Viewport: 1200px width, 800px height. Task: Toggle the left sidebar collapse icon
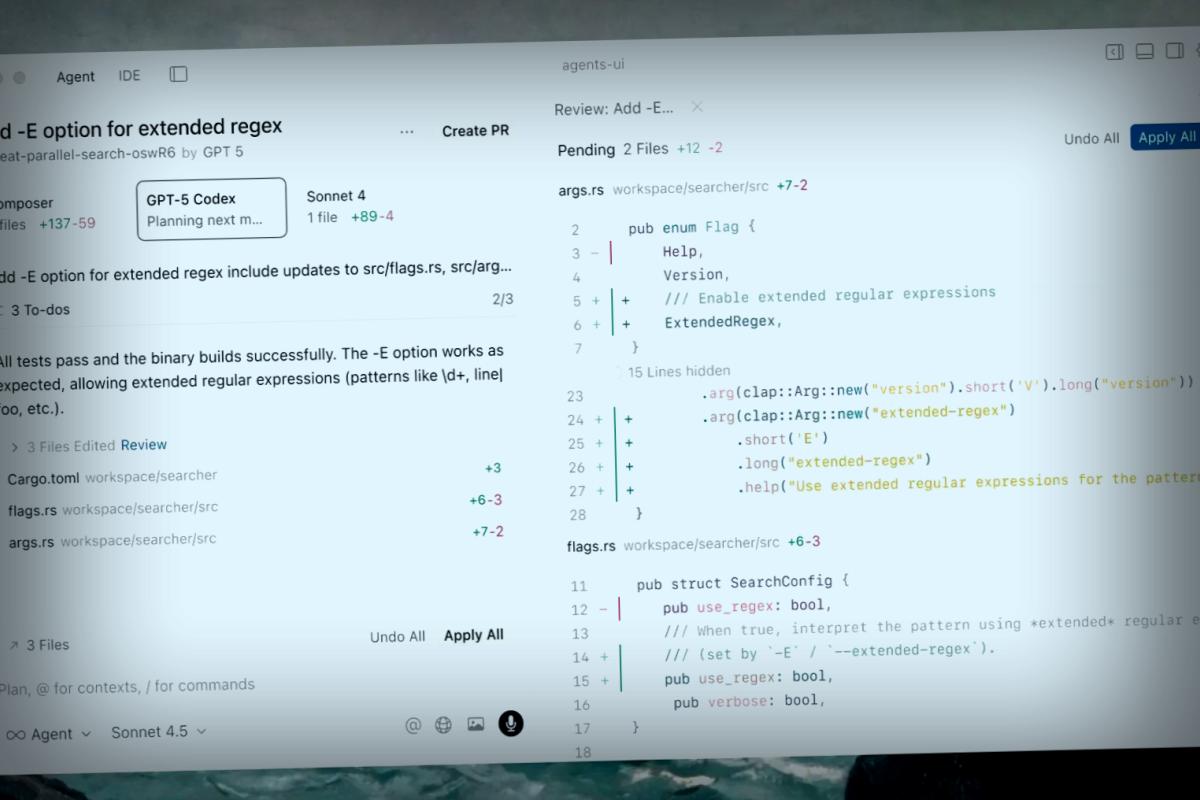(1114, 52)
